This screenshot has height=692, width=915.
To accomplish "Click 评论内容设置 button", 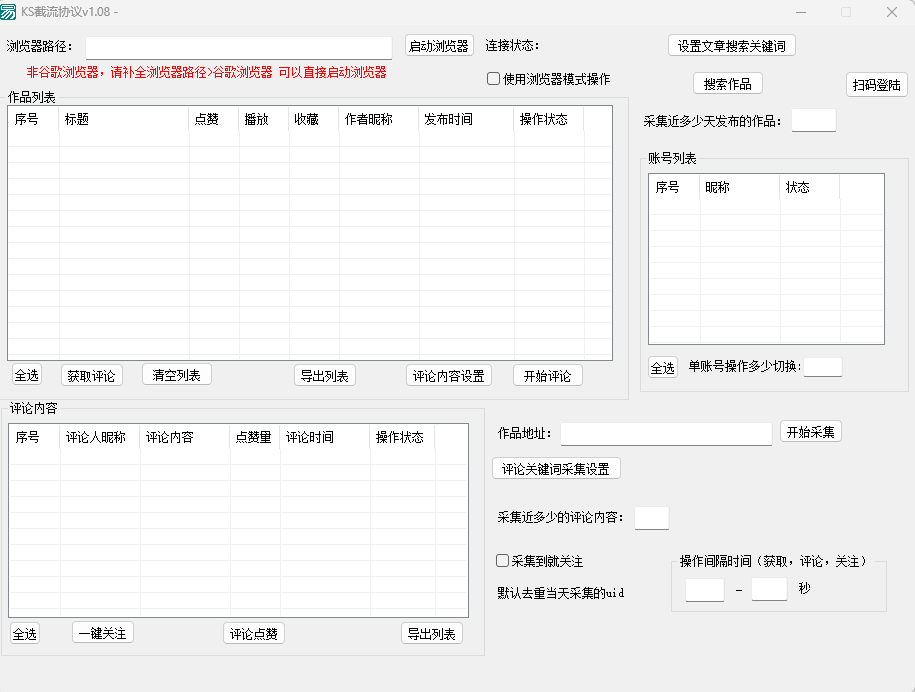I will click(x=449, y=376).
